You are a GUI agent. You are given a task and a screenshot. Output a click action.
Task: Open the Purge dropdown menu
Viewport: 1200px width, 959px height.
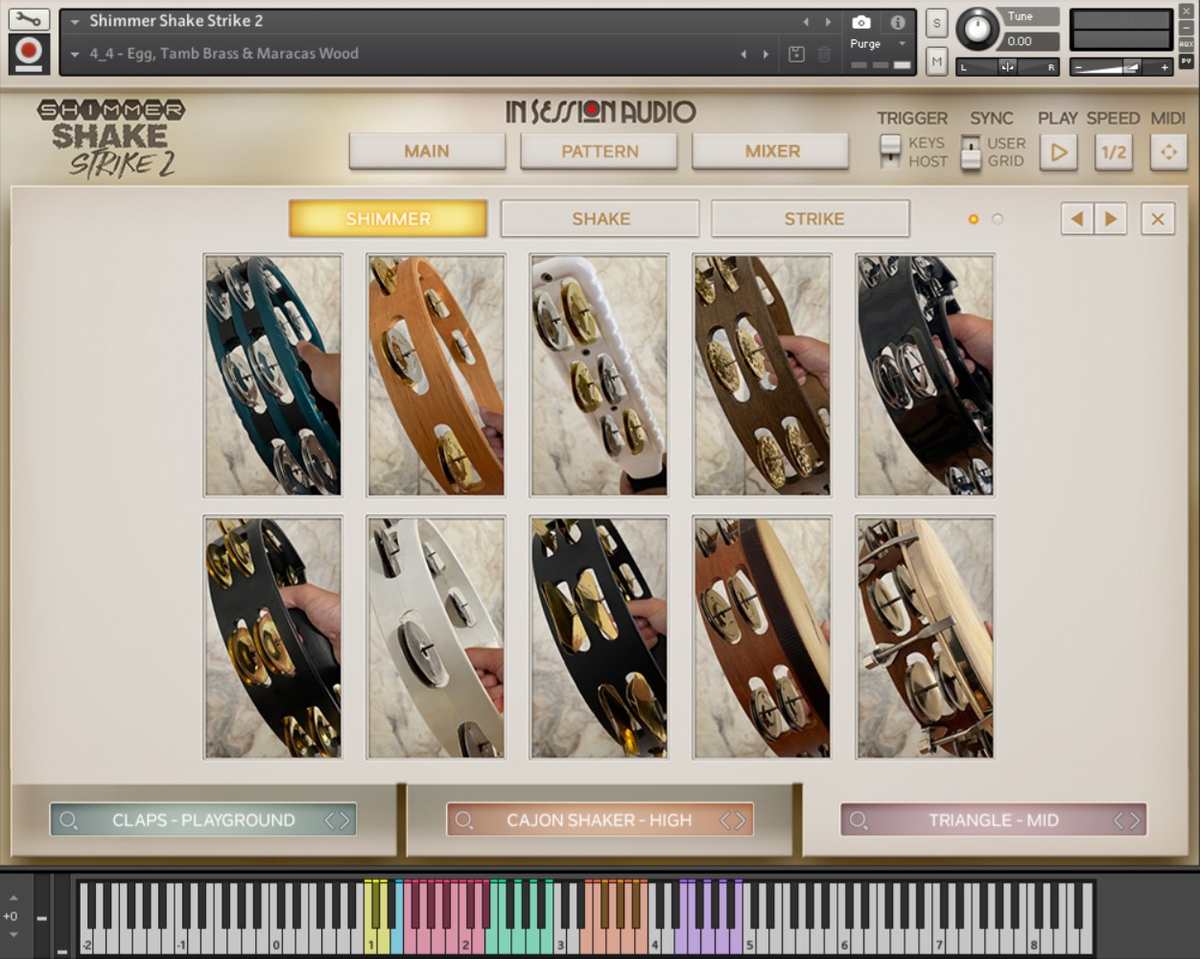(x=877, y=44)
